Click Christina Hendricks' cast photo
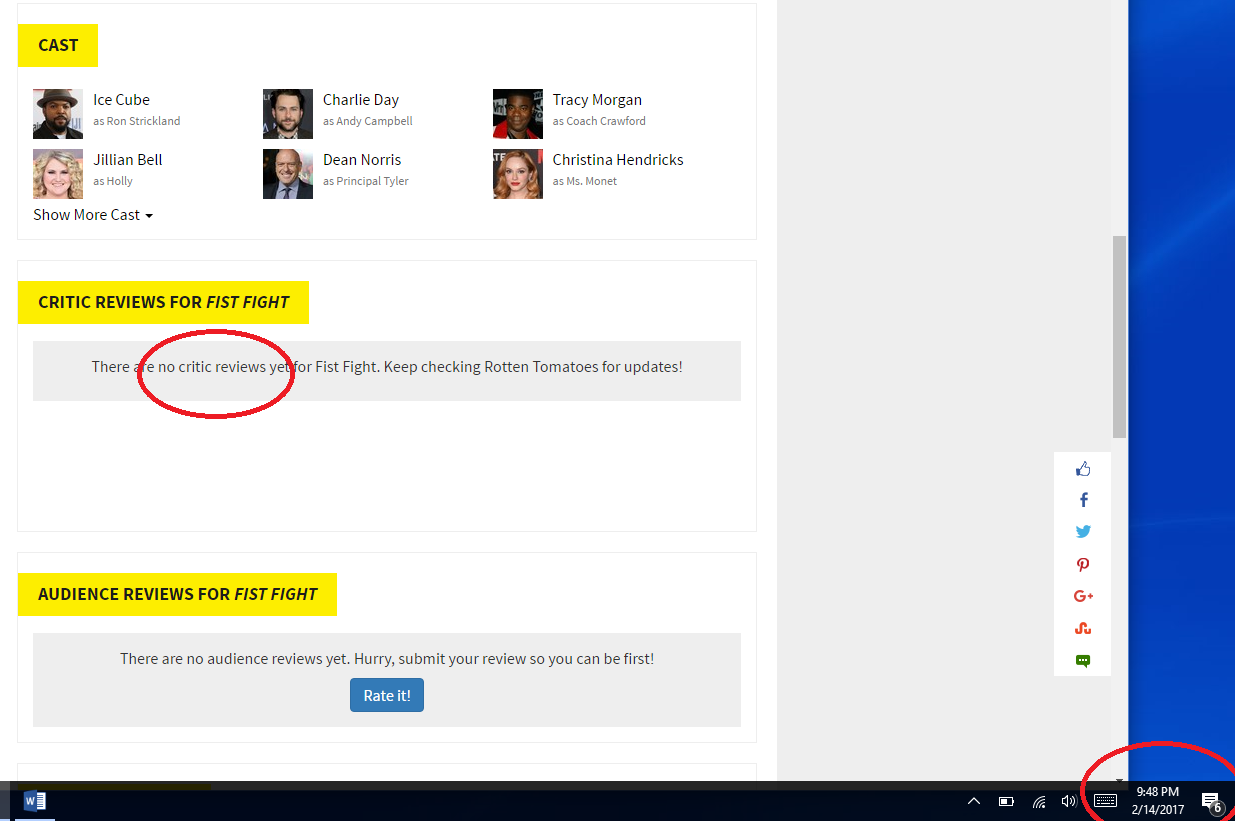 [x=518, y=174]
